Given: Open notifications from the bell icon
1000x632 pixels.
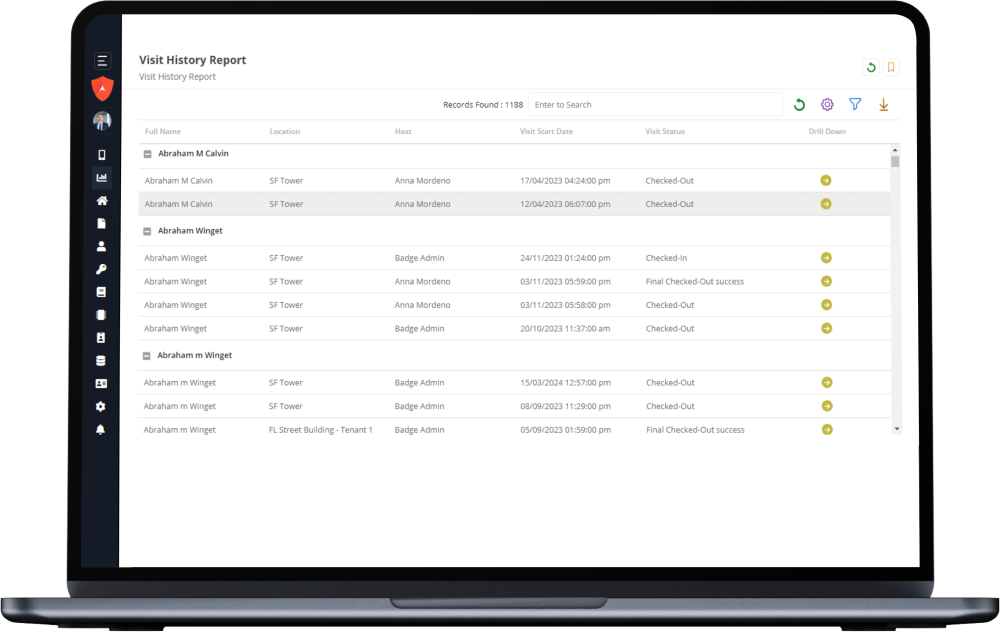Looking at the screenshot, I should click(101, 430).
